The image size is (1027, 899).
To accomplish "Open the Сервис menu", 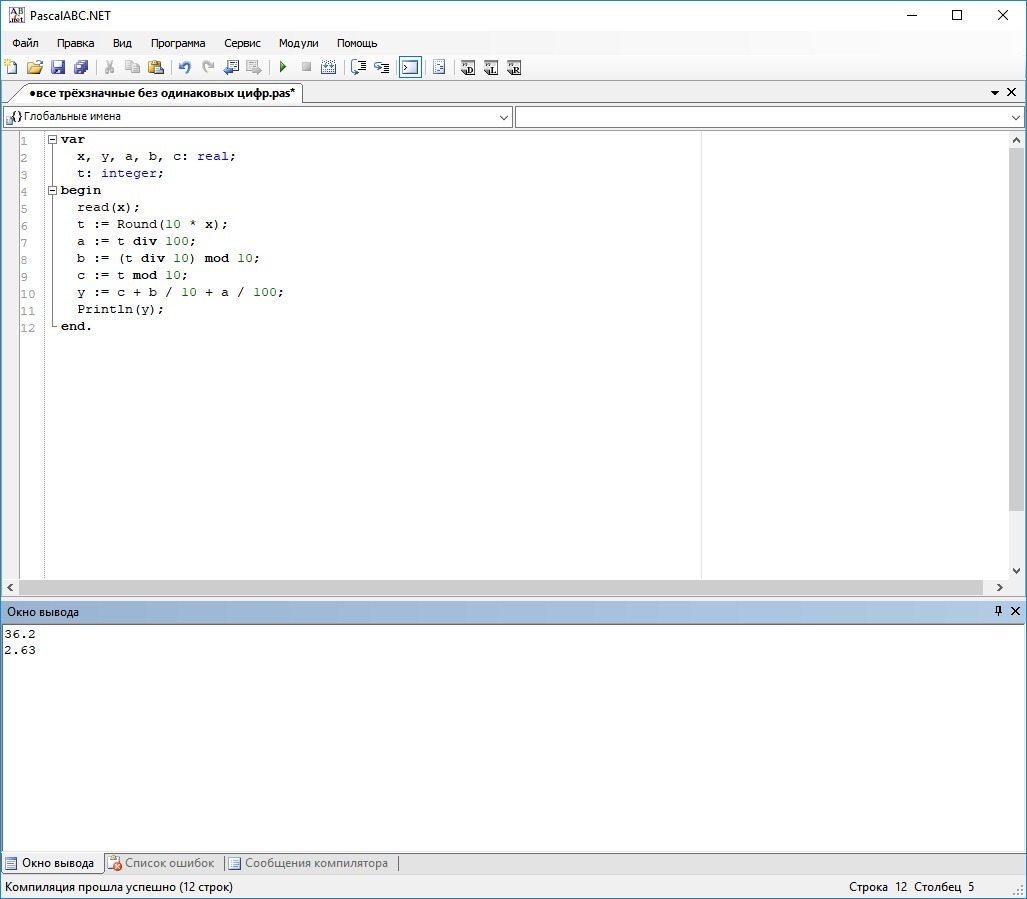I will [x=242, y=43].
